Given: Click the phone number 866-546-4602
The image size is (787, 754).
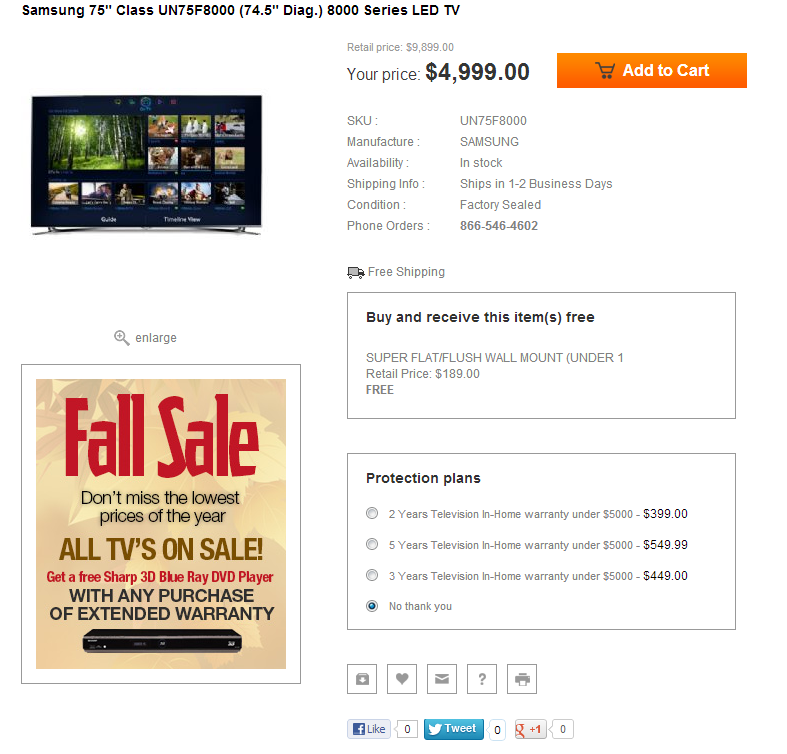Looking at the screenshot, I should coord(498,226).
